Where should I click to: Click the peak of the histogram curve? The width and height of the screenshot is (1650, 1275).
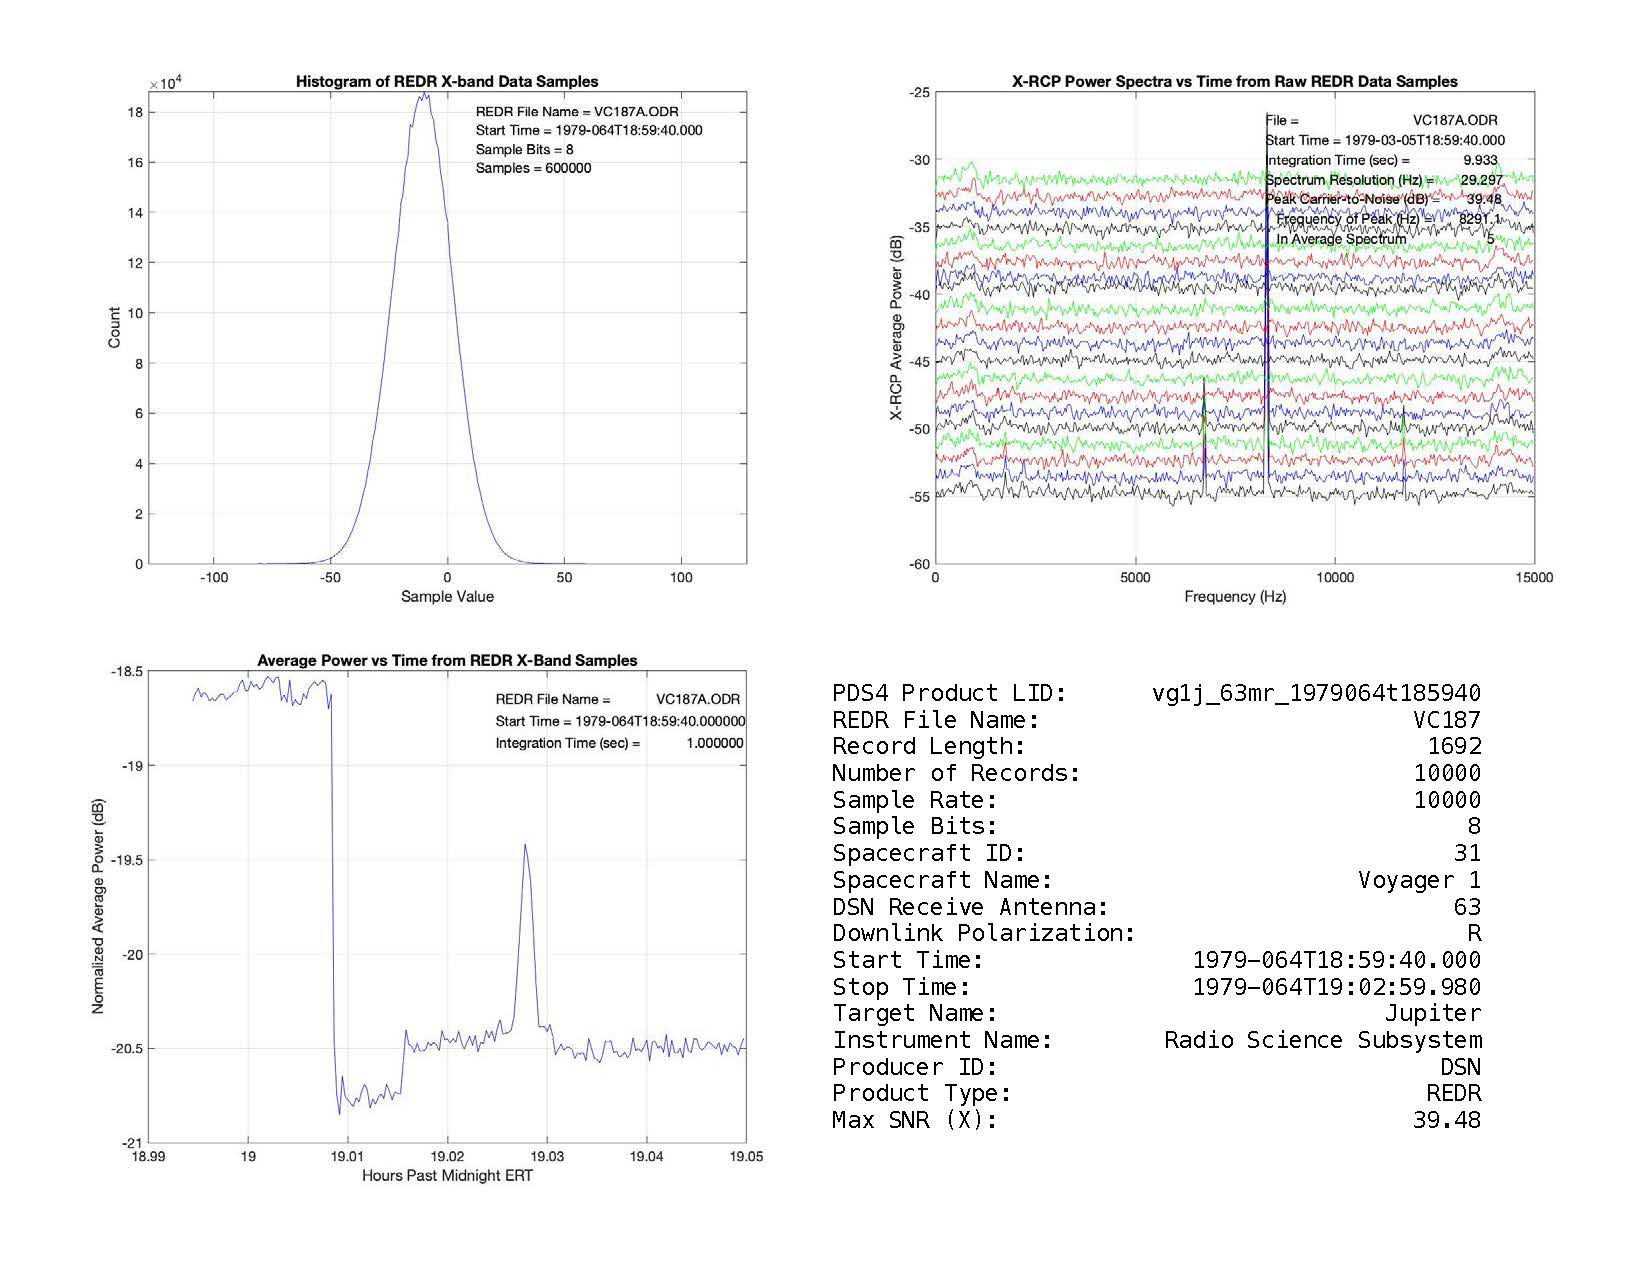[x=425, y=96]
